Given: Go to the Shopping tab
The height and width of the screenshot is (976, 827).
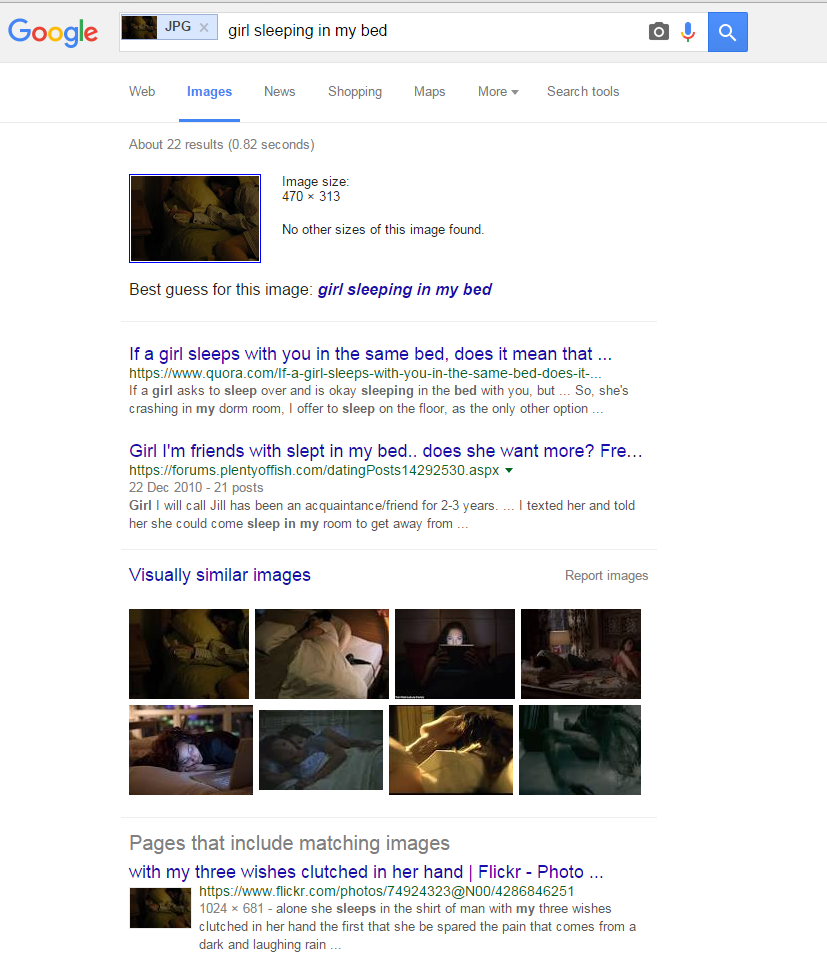Looking at the screenshot, I should pyautogui.click(x=355, y=92).
